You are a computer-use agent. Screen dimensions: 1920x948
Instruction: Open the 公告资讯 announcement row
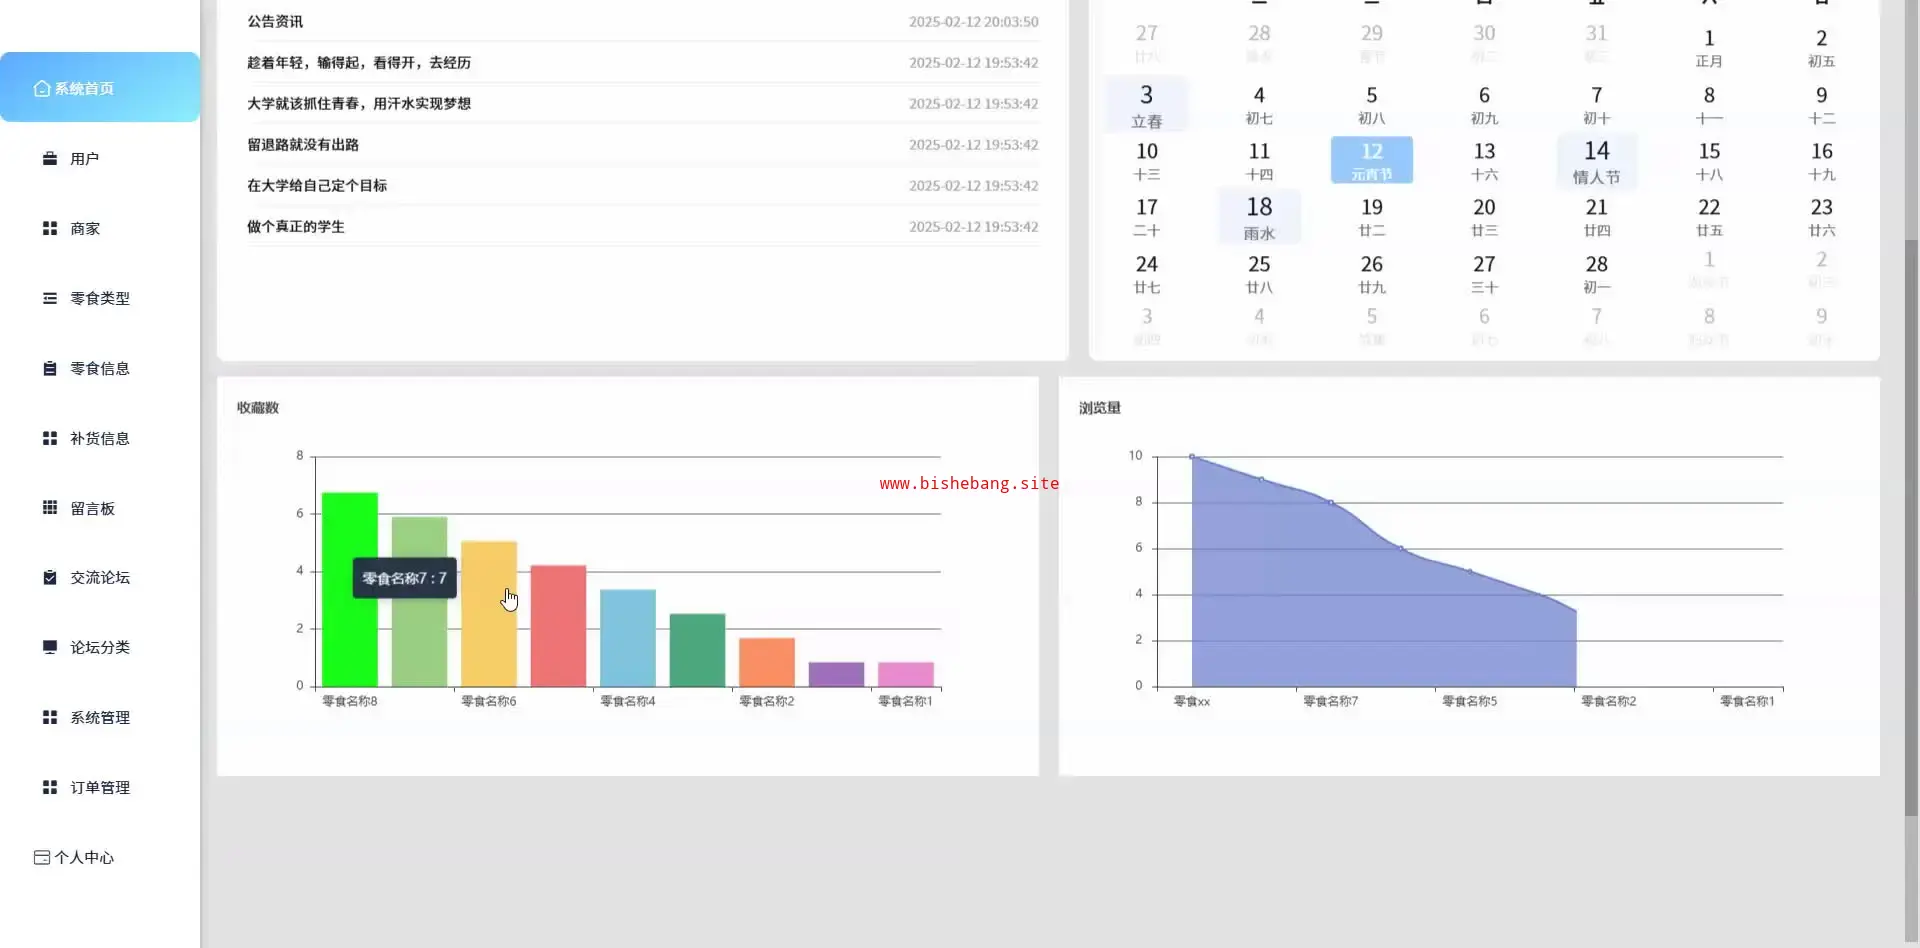tap(643, 22)
